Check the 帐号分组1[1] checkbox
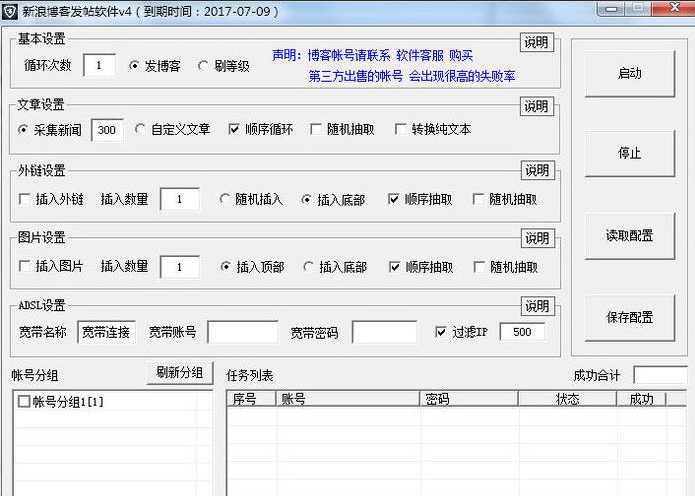The height and width of the screenshot is (496, 695). [x=24, y=402]
